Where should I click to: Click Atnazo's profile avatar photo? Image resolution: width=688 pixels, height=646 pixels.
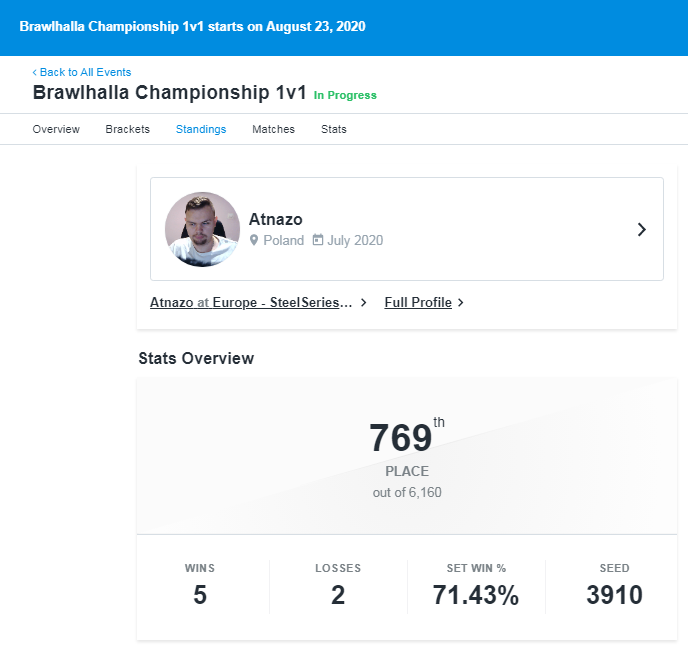pos(202,229)
